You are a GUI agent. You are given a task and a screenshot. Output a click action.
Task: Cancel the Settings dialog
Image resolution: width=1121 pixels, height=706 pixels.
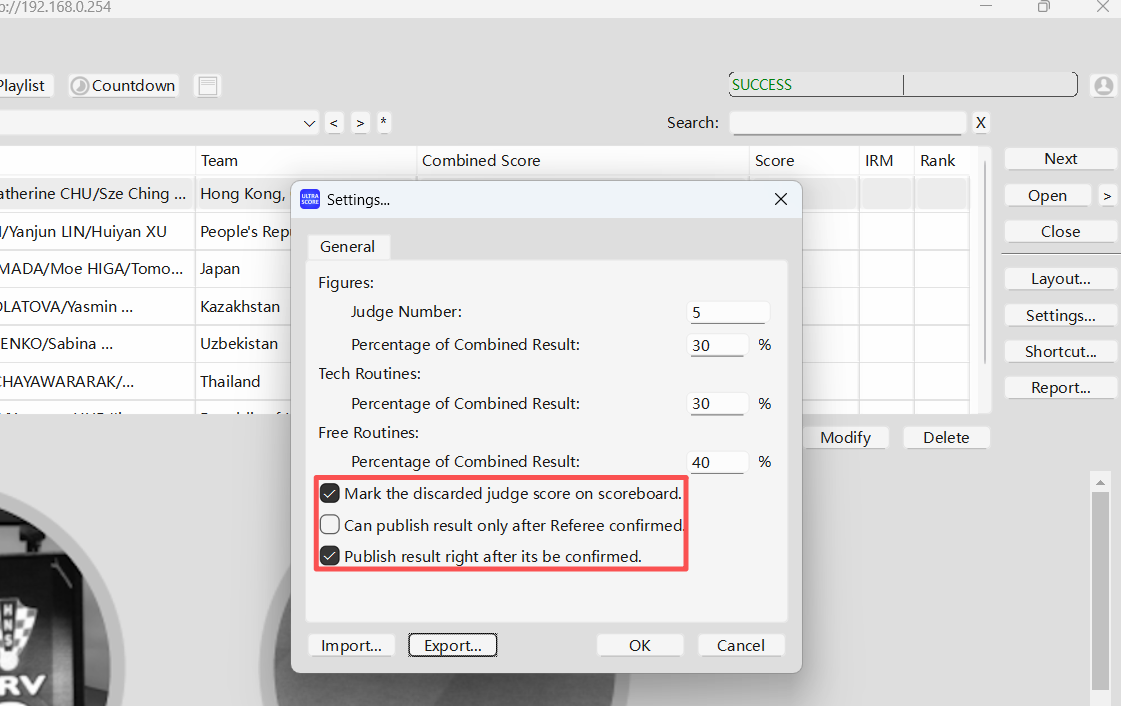(x=741, y=645)
